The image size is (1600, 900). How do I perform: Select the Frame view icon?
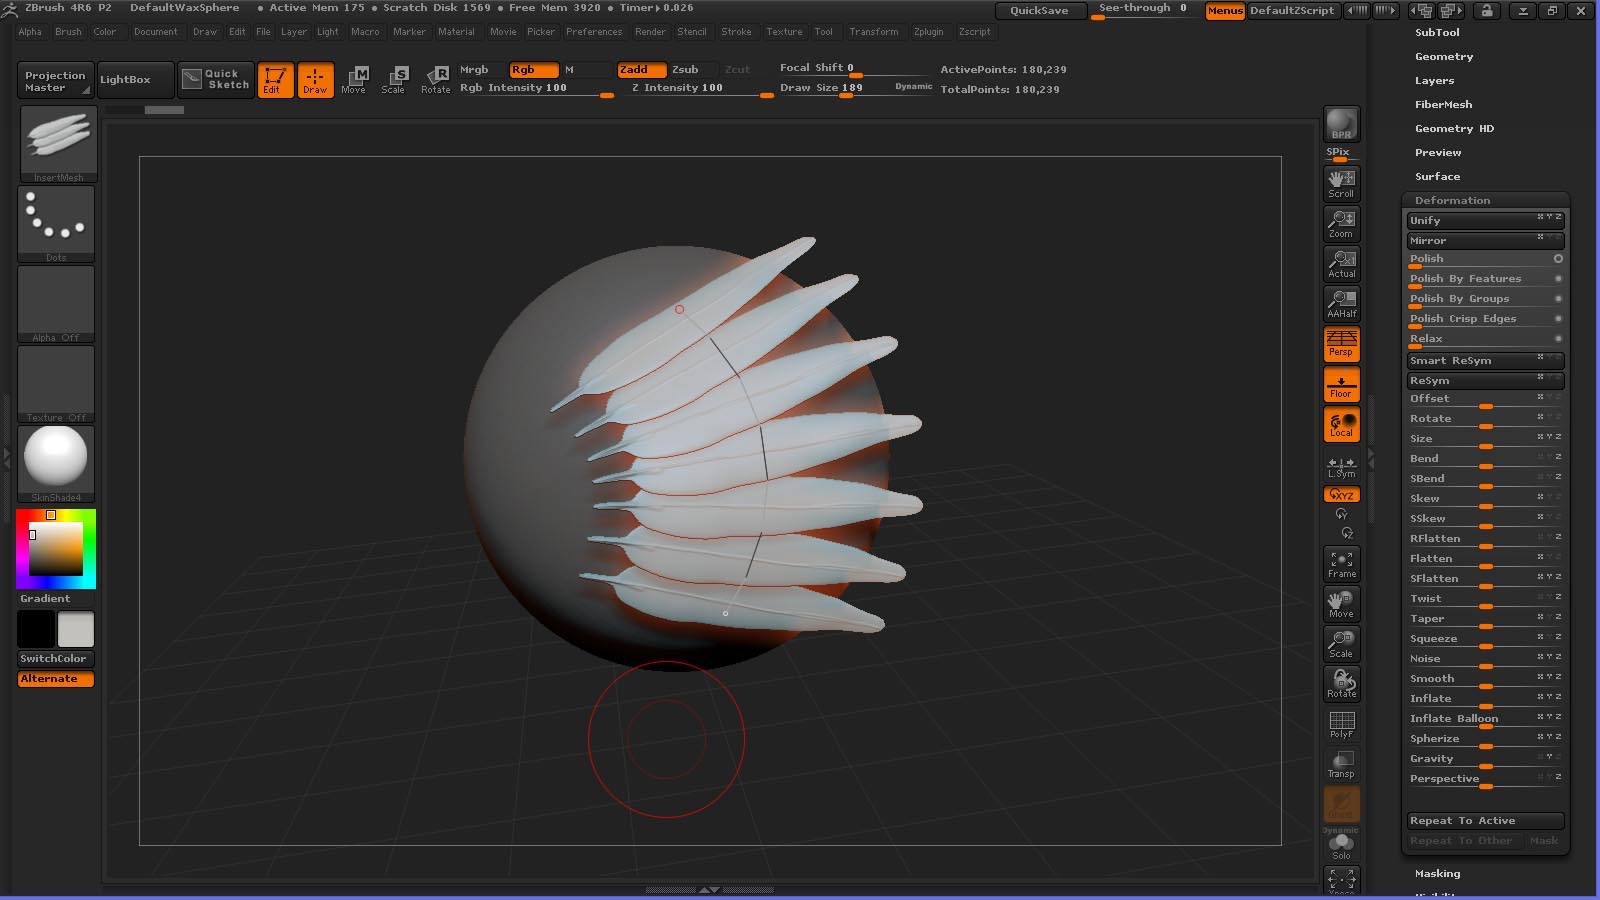point(1341,564)
